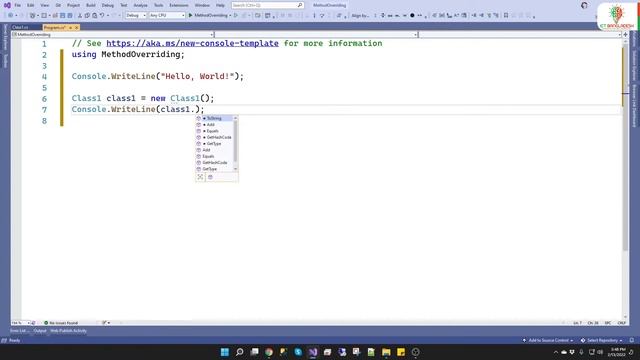Open Chrome from the taskbar

point(269,352)
